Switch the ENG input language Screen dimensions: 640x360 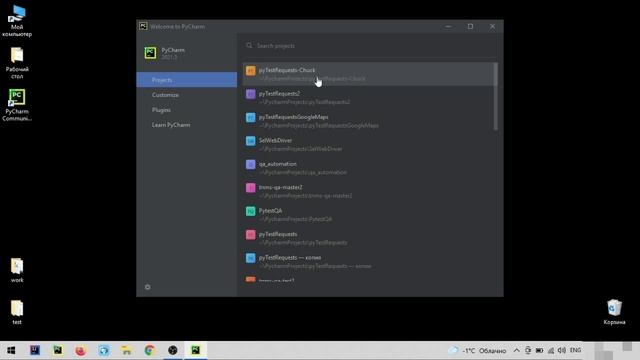(575, 350)
